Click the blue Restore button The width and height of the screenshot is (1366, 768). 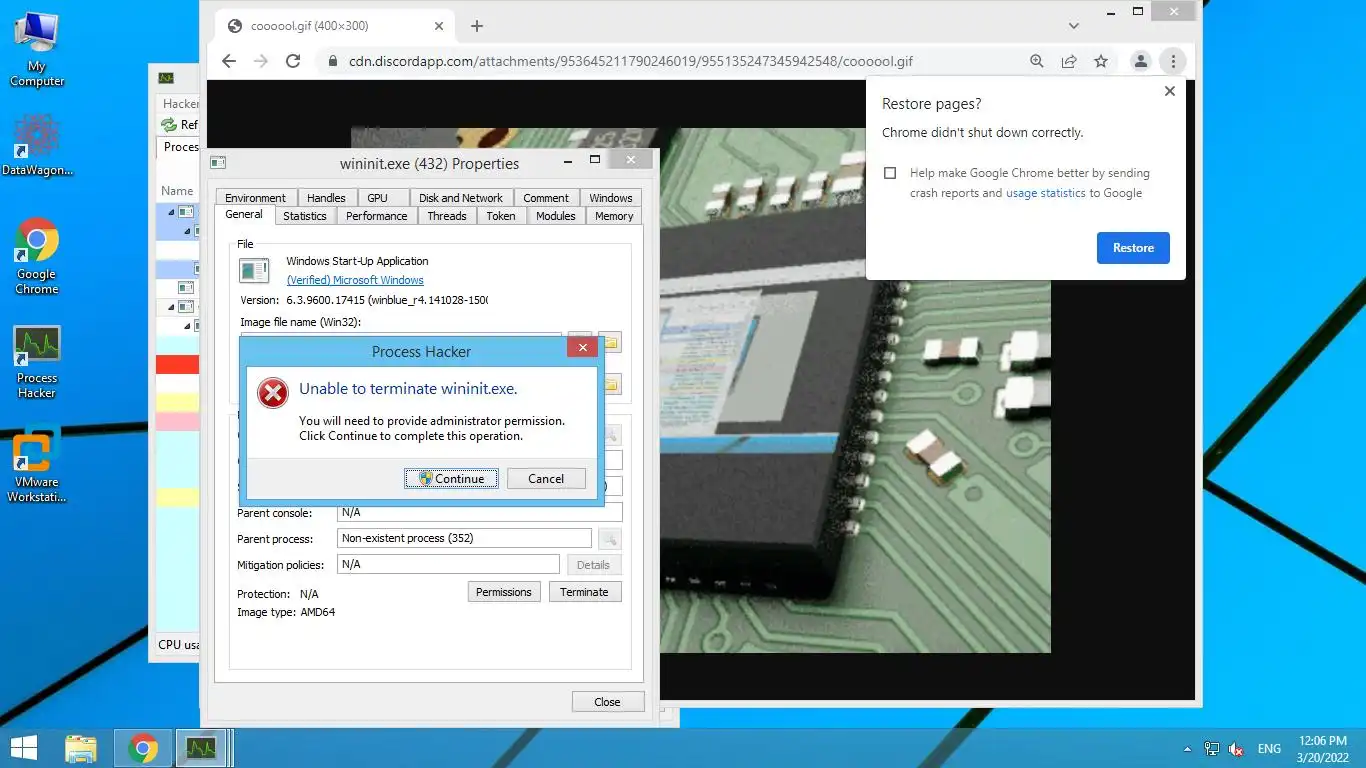(x=1133, y=248)
